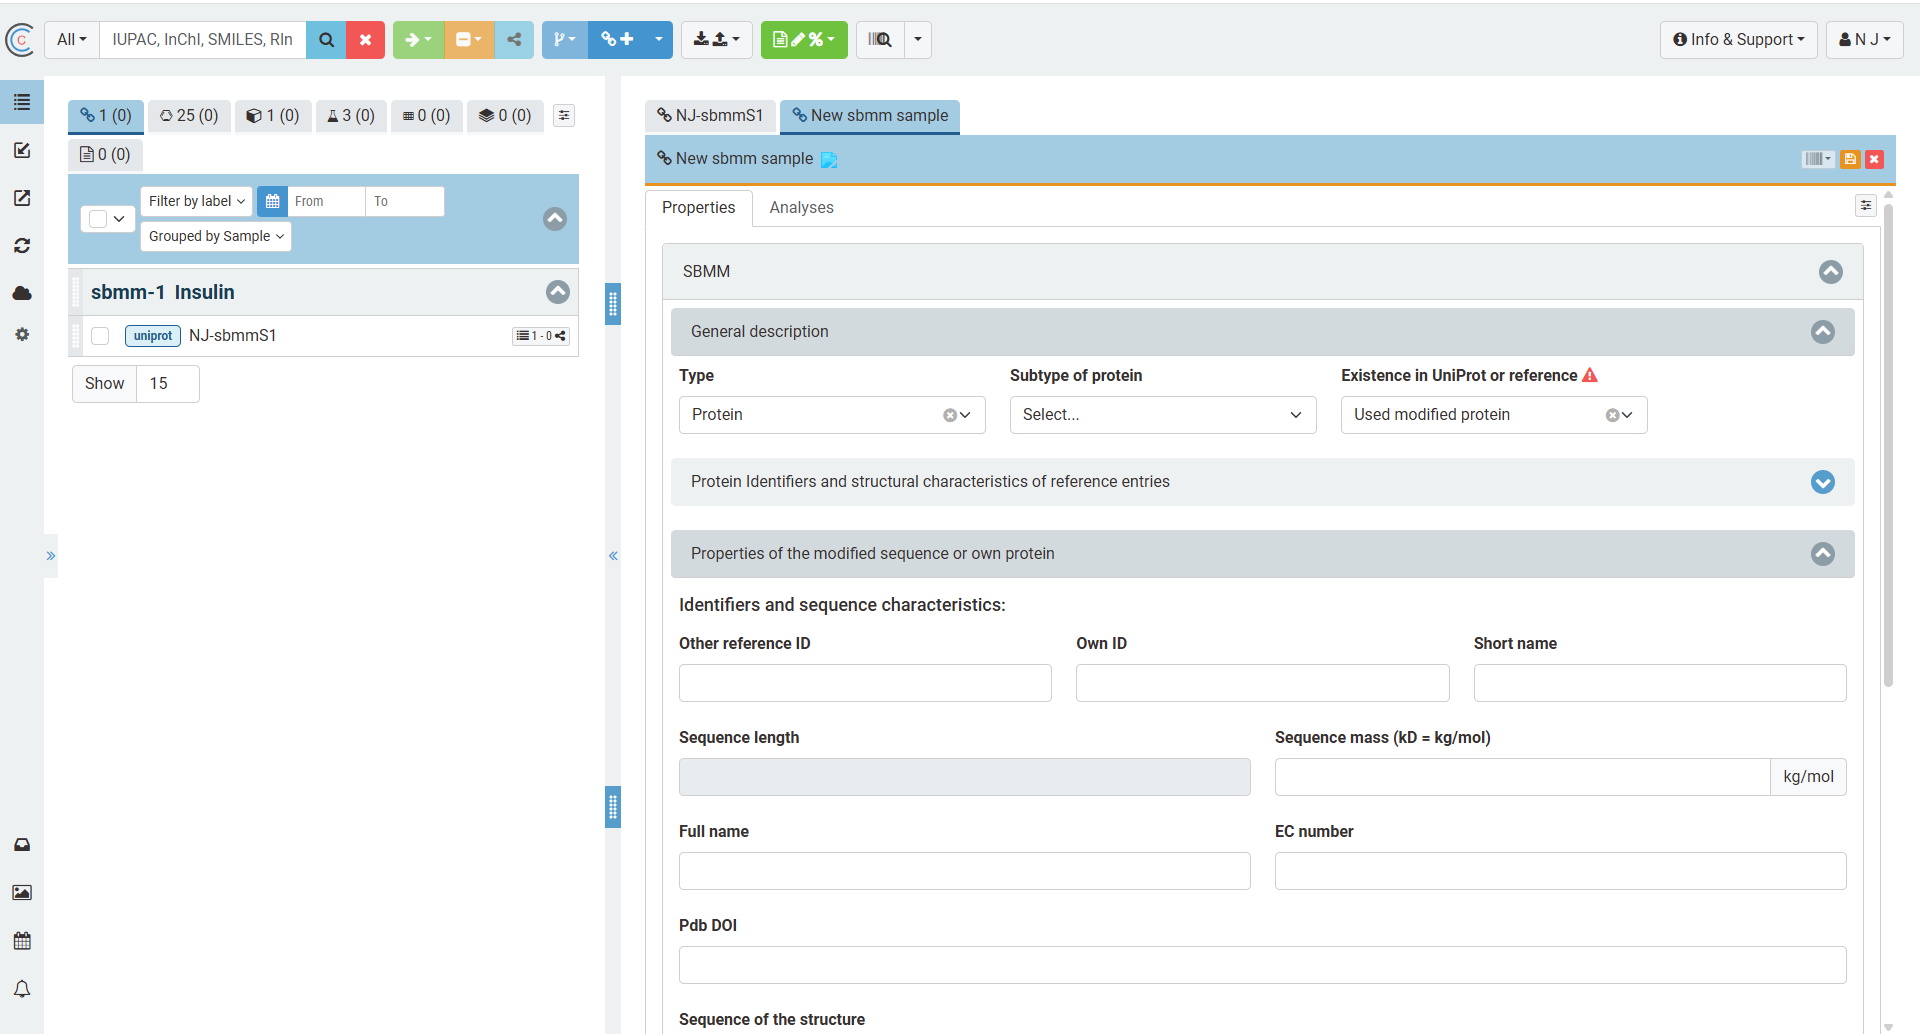
Task: Collapse the sbmm-1 Insulin group
Action: (558, 292)
